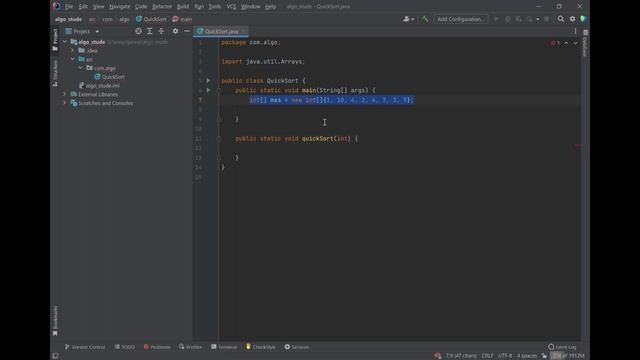Open the Navigate menu

tap(119, 7)
